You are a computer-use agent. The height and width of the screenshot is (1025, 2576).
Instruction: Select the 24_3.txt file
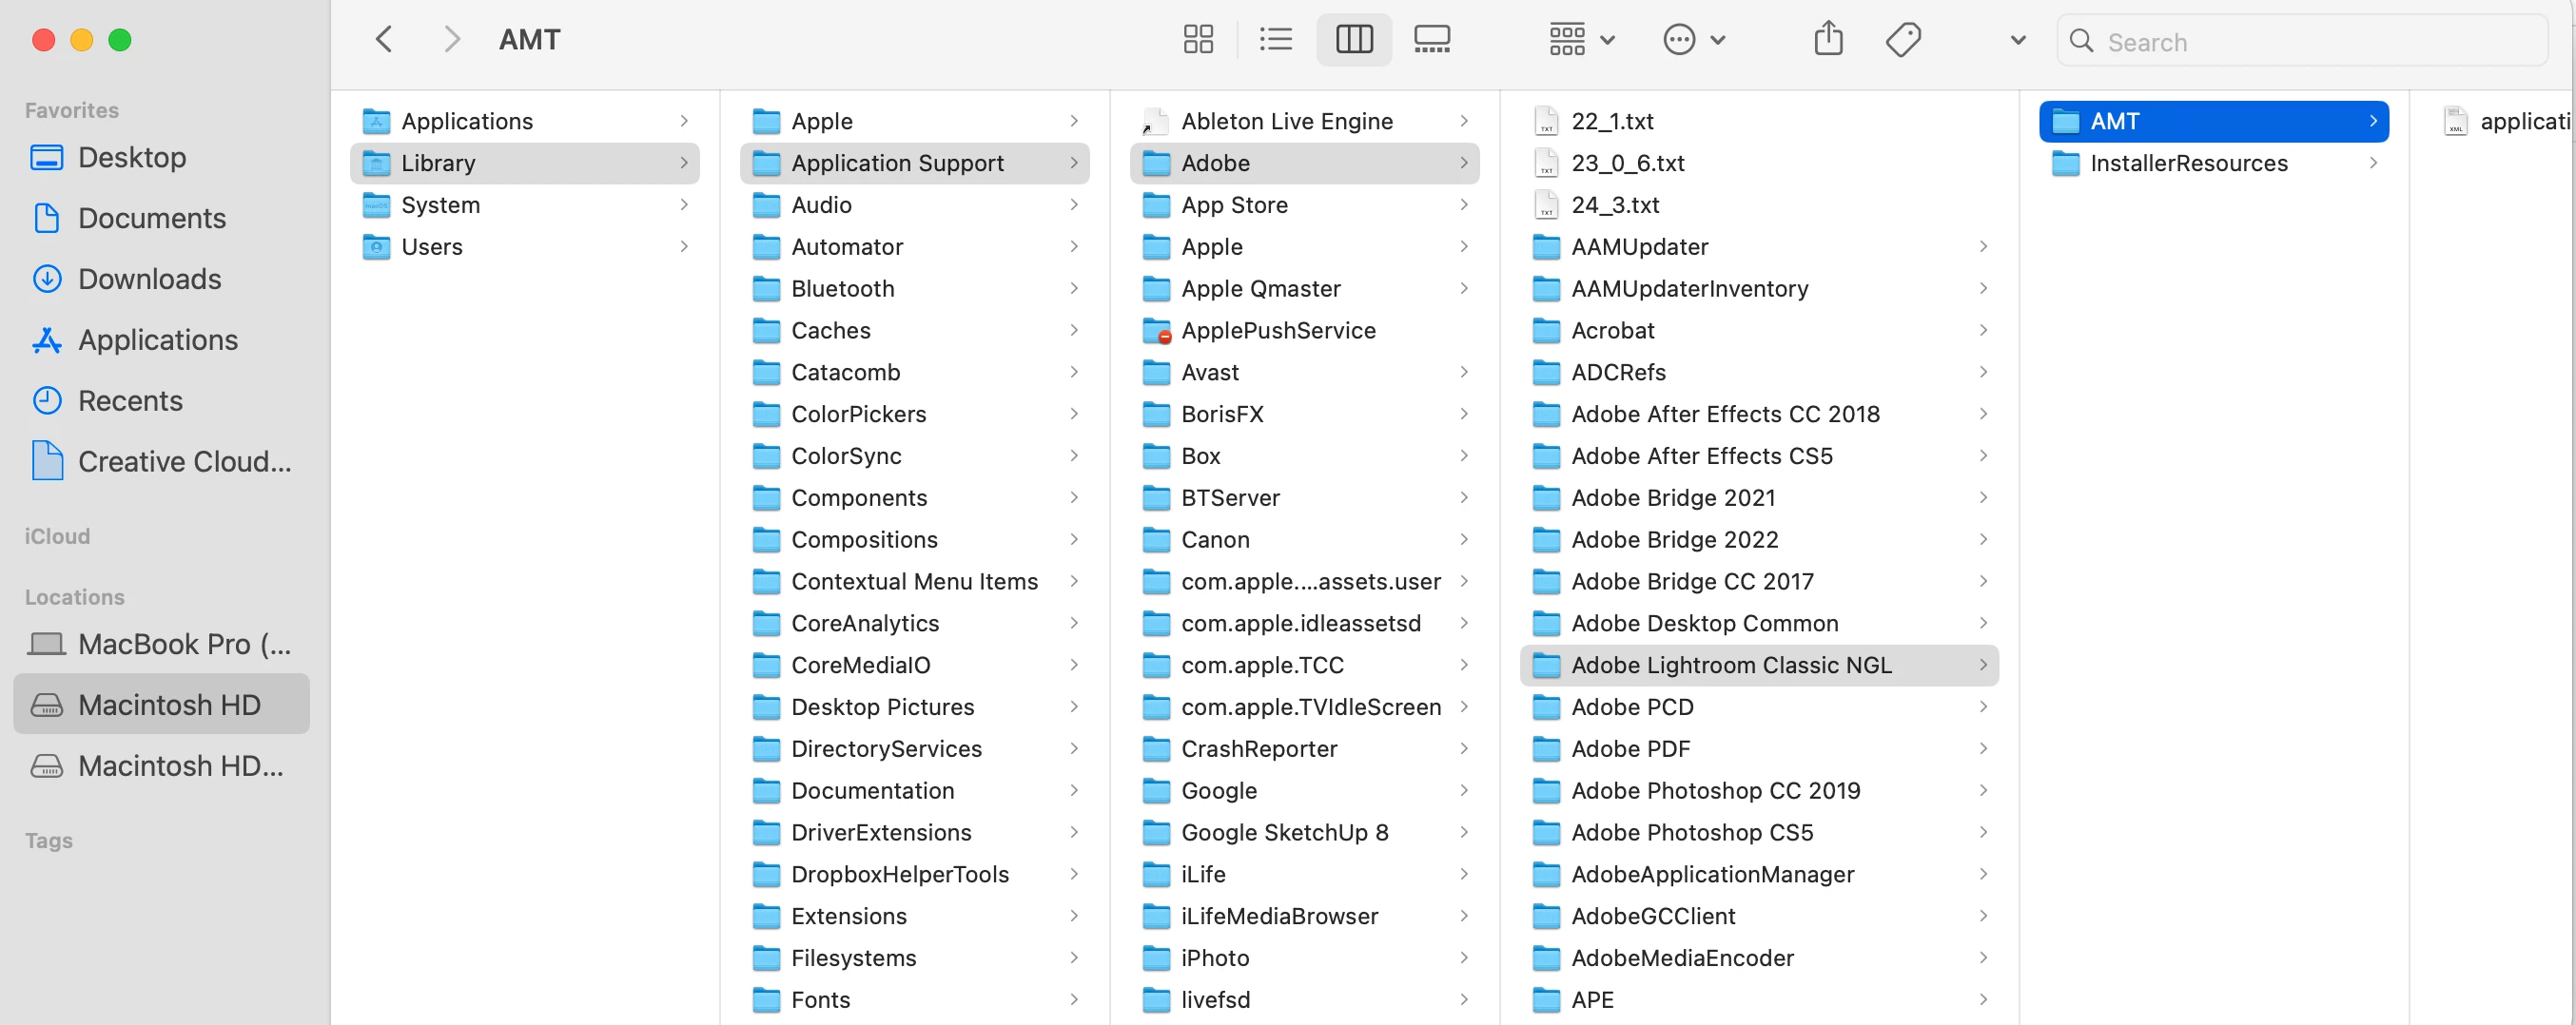click(1759, 205)
